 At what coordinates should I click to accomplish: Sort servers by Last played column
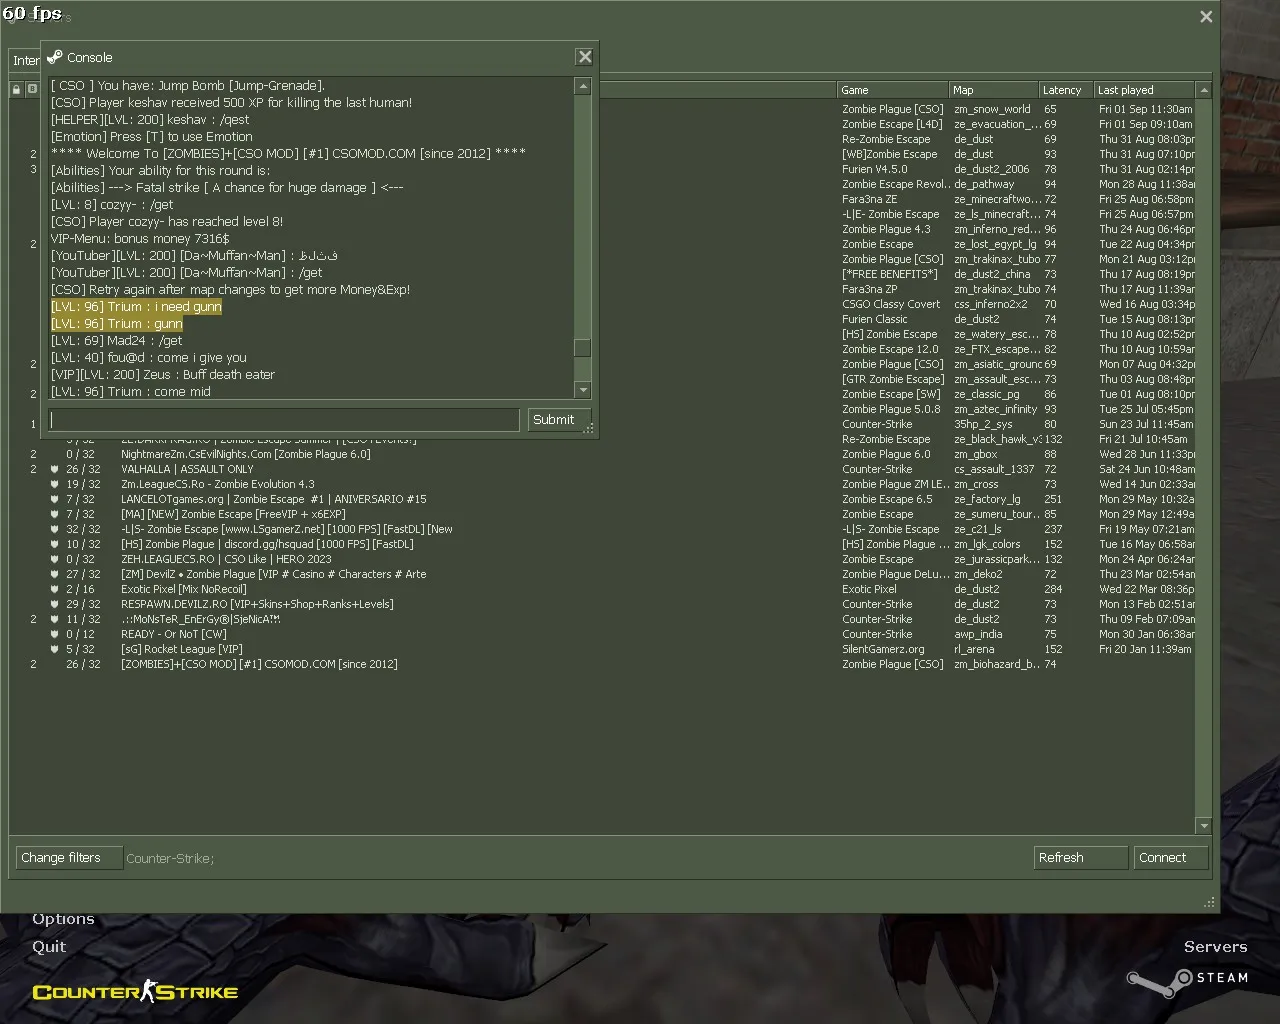(1144, 90)
